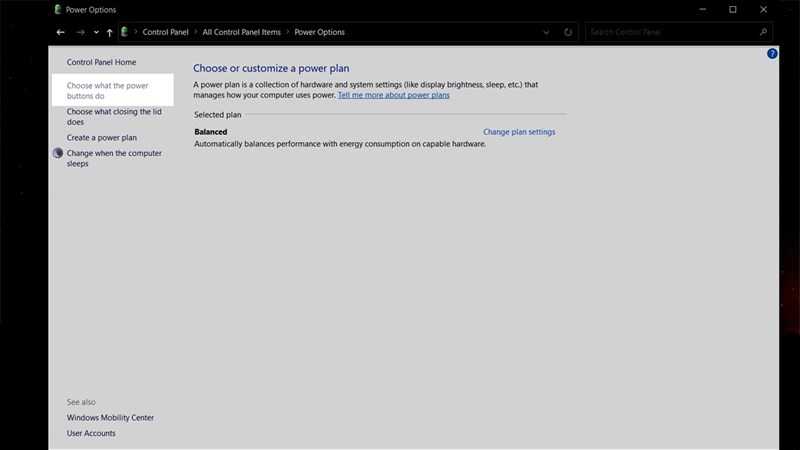Viewport: 800px width, 450px height.
Task: Click Tell me more about power plans
Action: click(394, 95)
